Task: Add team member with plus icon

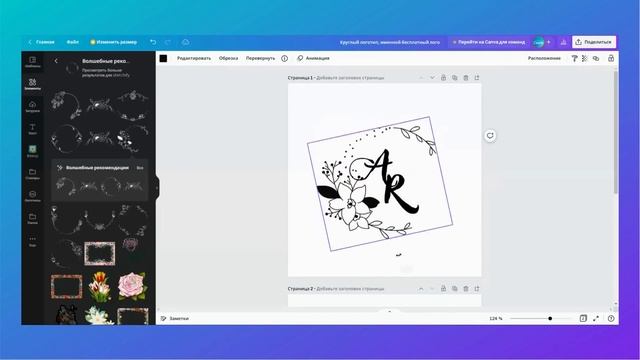Action: (x=549, y=42)
